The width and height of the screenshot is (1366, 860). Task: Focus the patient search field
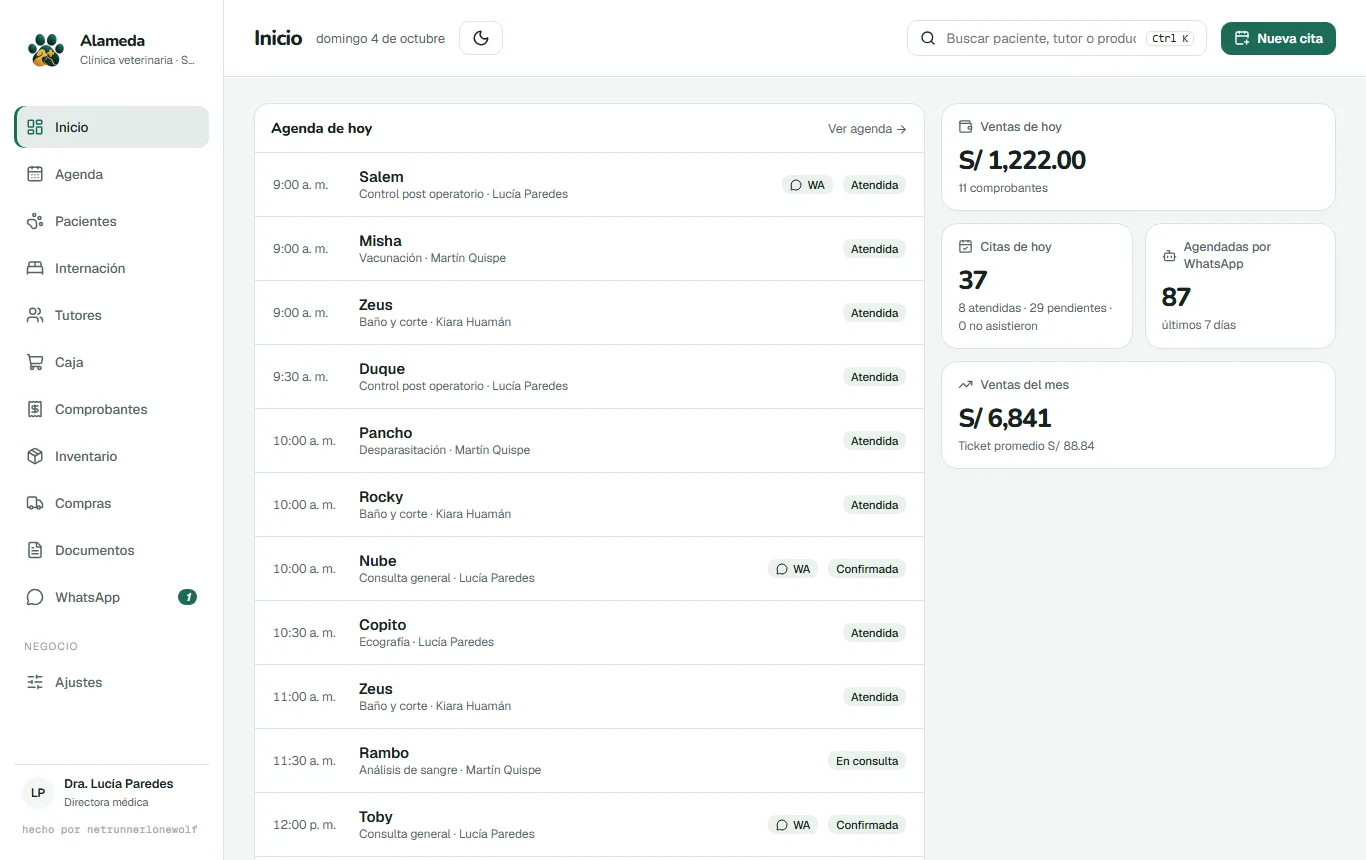1056,38
